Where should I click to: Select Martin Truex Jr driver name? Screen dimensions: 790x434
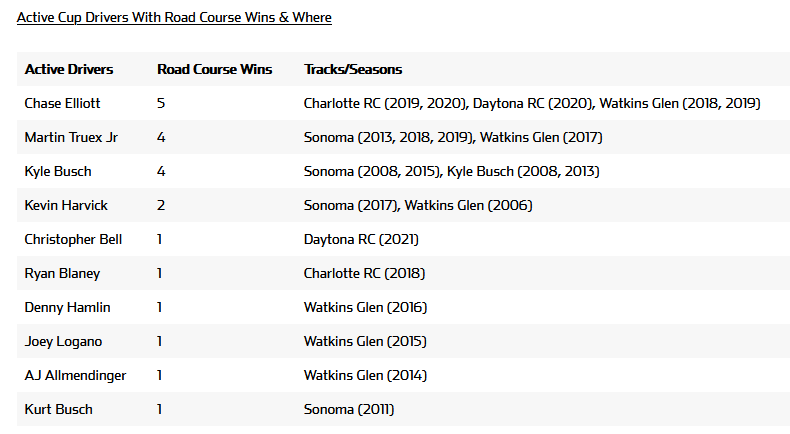pyautogui.click(x=71, y=137)
